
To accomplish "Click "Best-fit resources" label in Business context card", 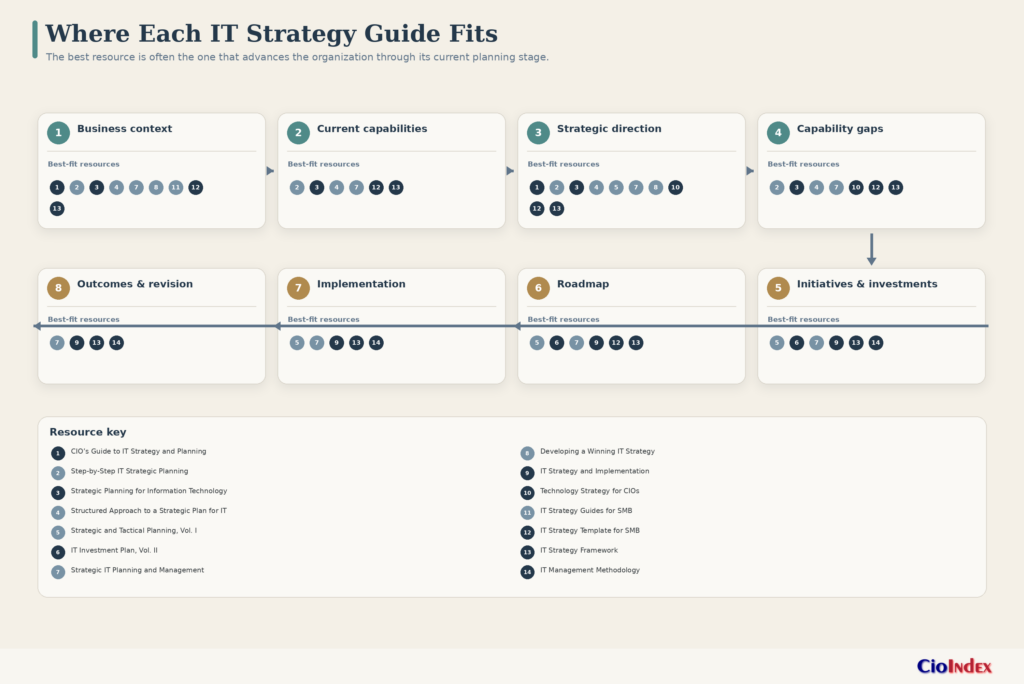I will (x=84, y=164).
